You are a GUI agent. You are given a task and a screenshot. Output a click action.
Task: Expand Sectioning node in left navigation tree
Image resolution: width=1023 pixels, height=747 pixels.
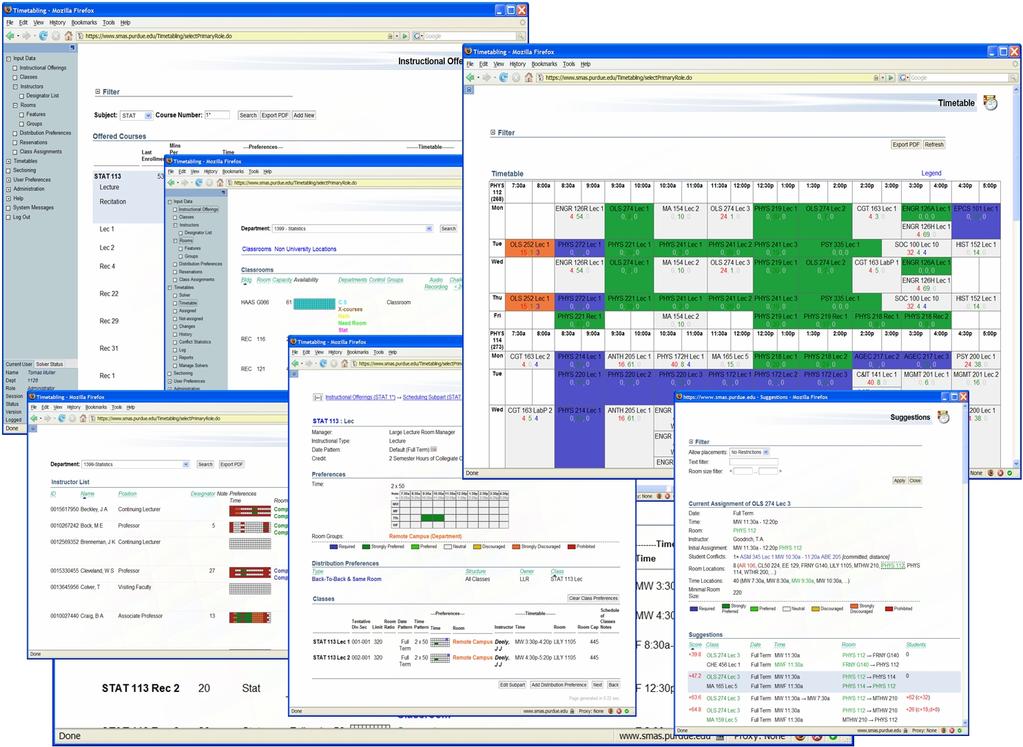click(8, 170)
